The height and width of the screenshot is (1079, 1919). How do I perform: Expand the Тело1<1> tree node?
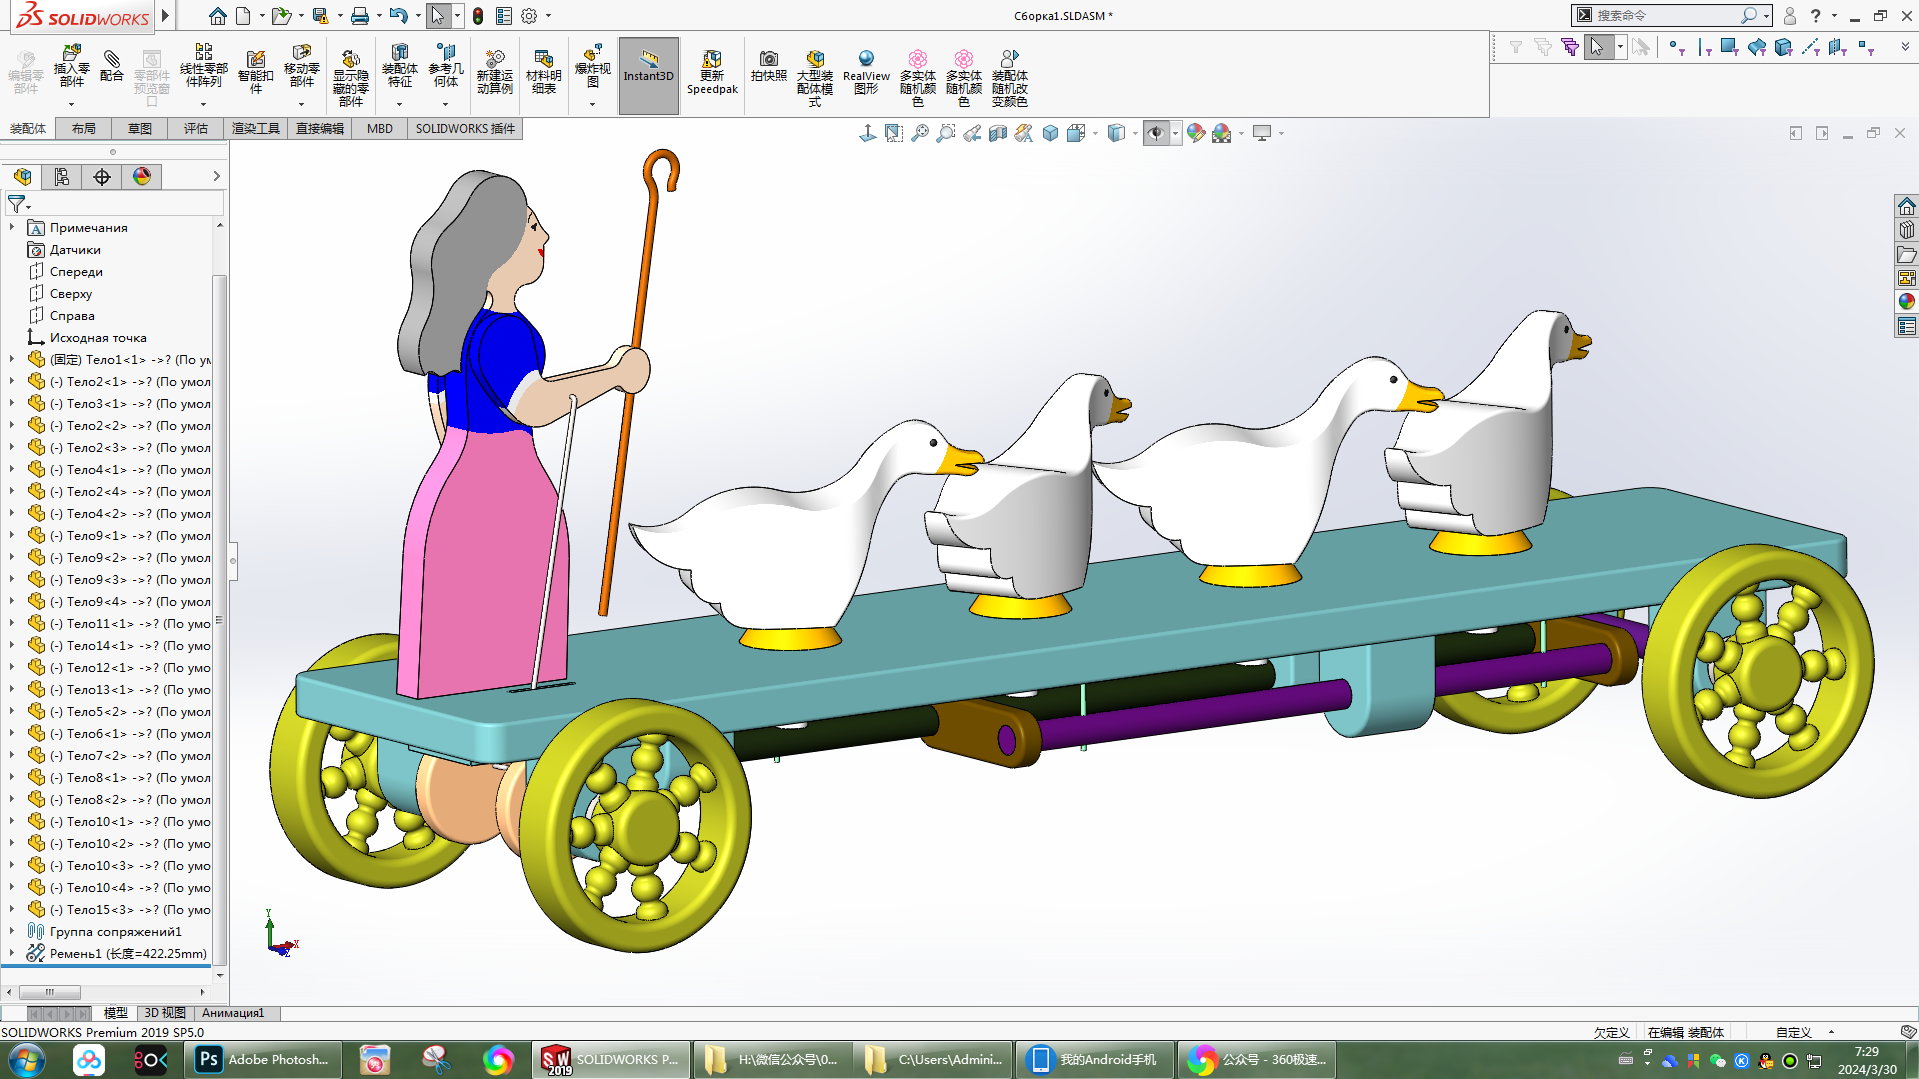[x=12, y=359]
